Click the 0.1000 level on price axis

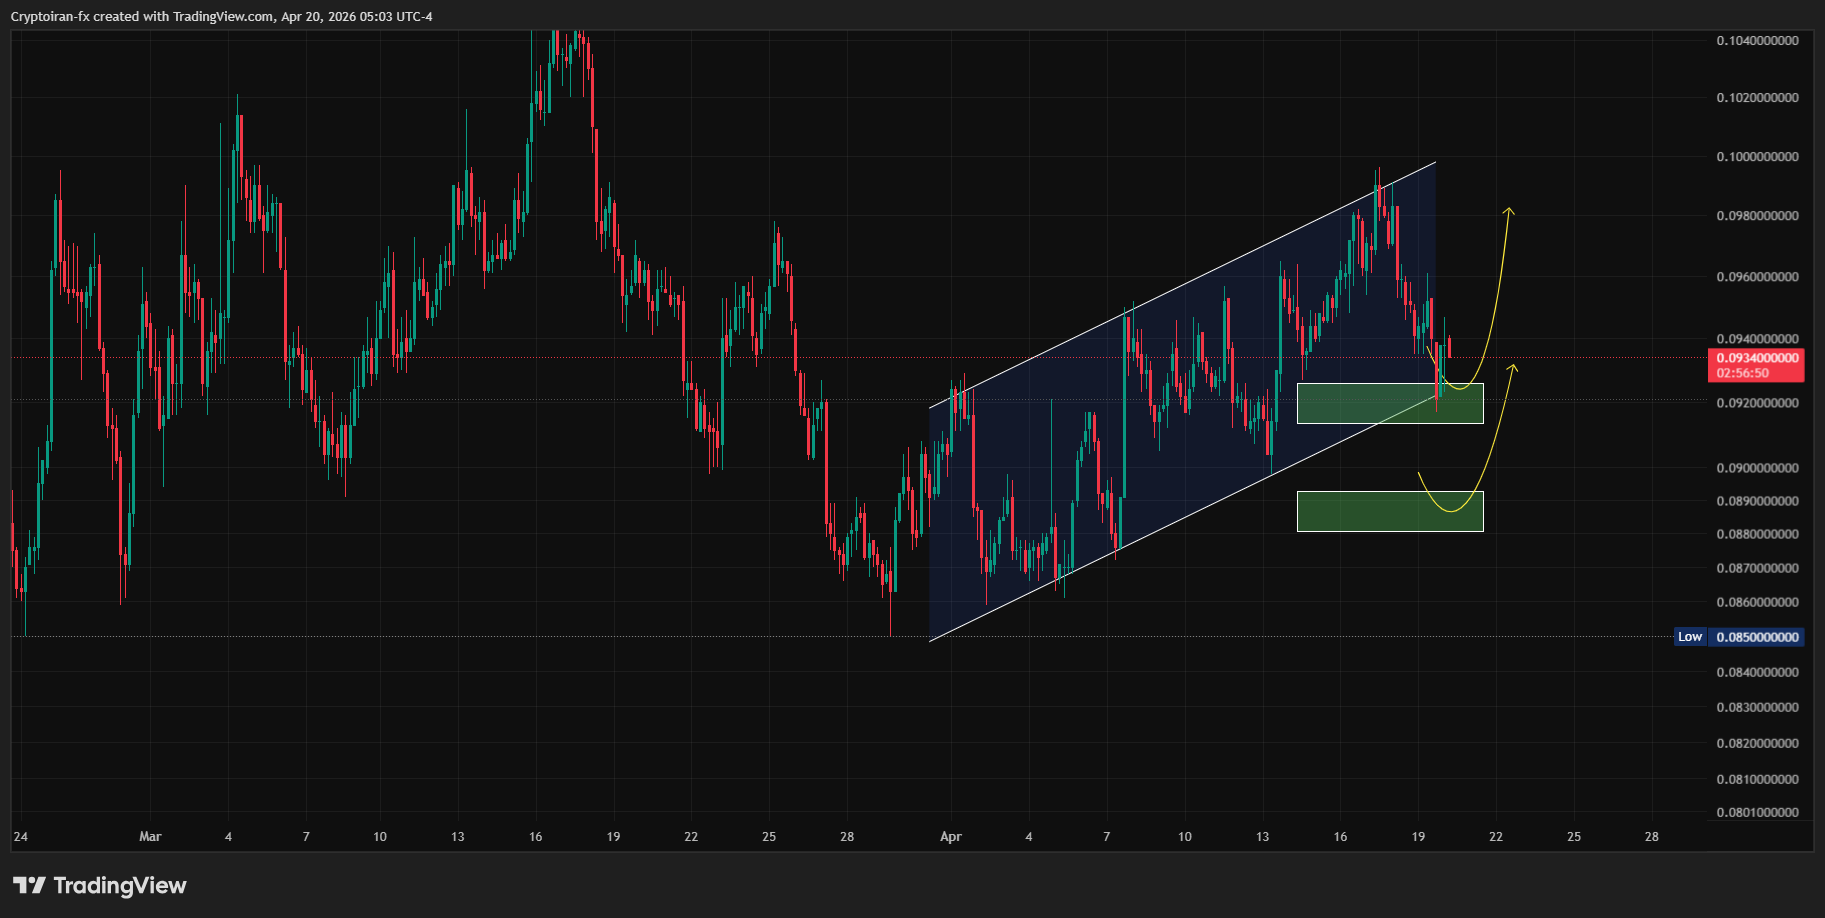(1757, 157)
